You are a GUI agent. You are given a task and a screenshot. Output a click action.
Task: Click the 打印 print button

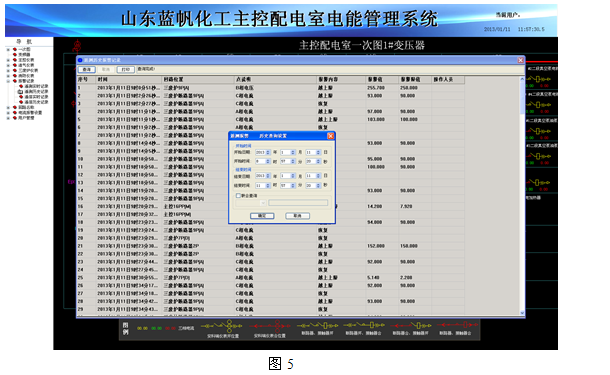click(125, 70)
